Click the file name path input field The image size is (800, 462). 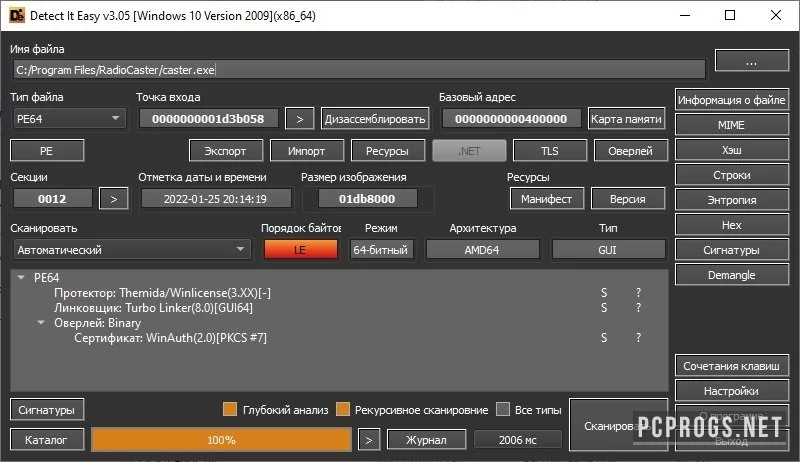[x=359, y=70]
